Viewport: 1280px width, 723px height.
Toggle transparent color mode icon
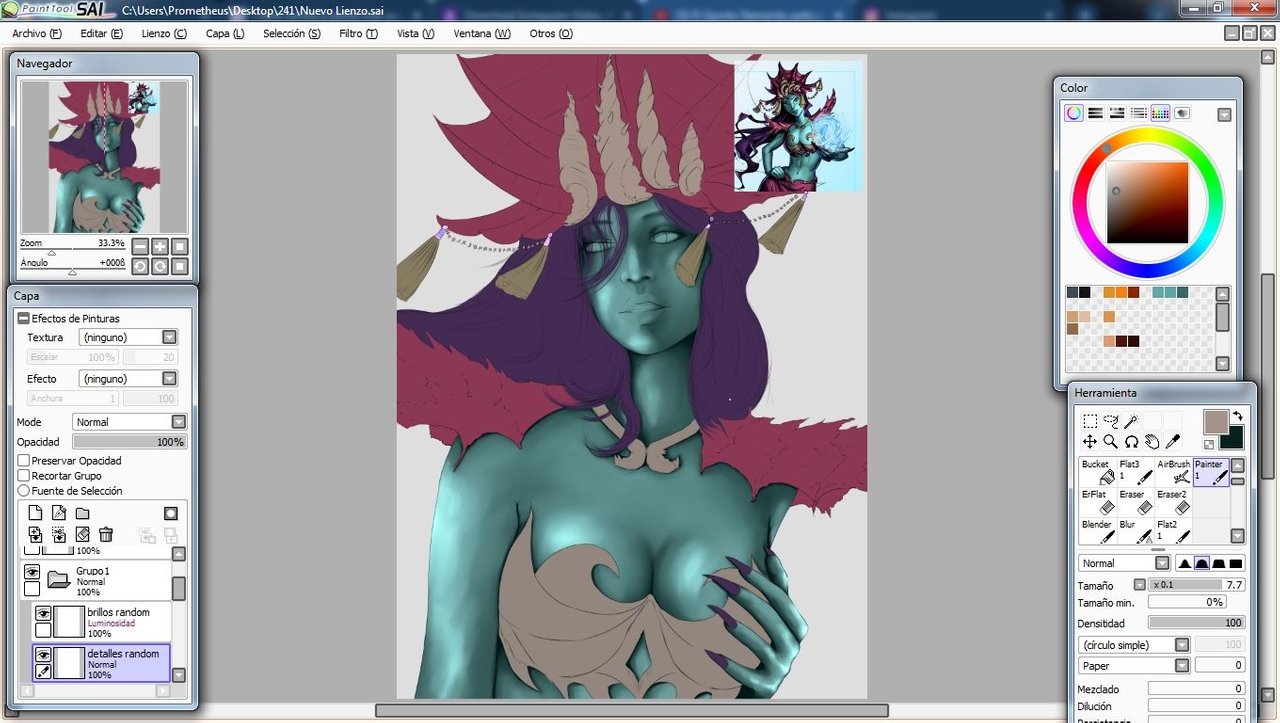pyautogui.click(x=1210, y=443)
